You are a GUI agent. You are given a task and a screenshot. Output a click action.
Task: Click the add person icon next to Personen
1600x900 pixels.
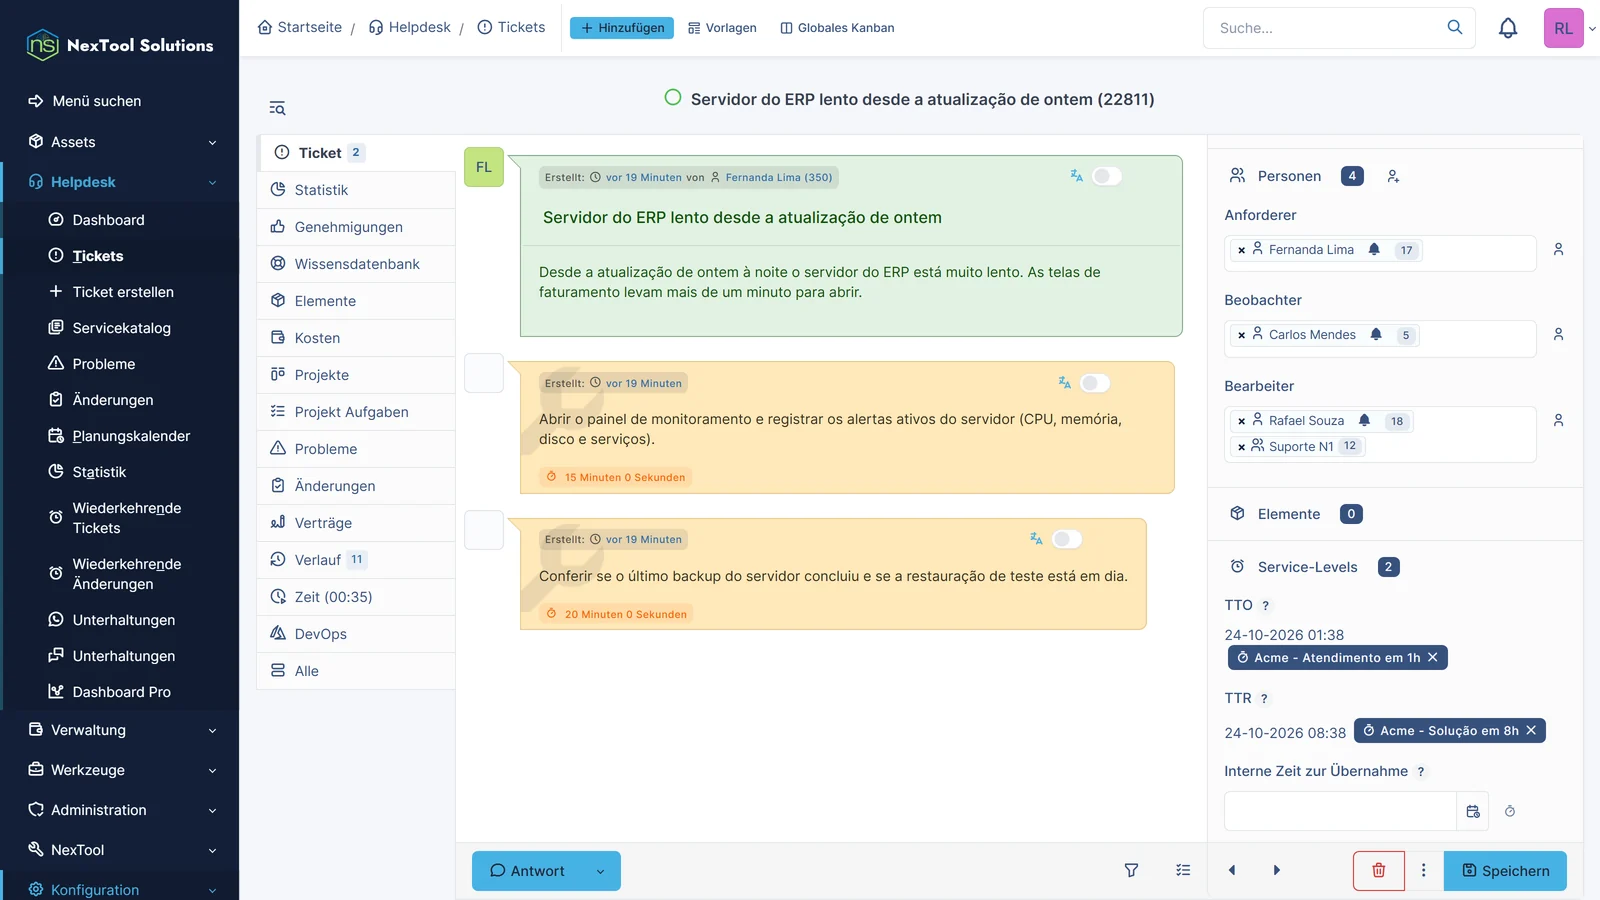[x=1393, y=176]
